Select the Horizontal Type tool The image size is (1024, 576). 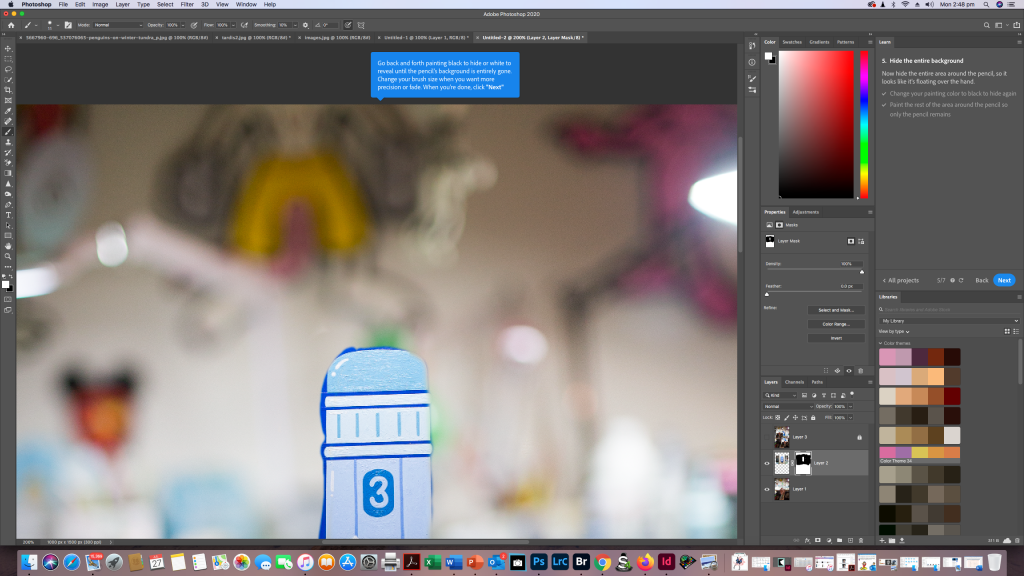coord(8,214)
